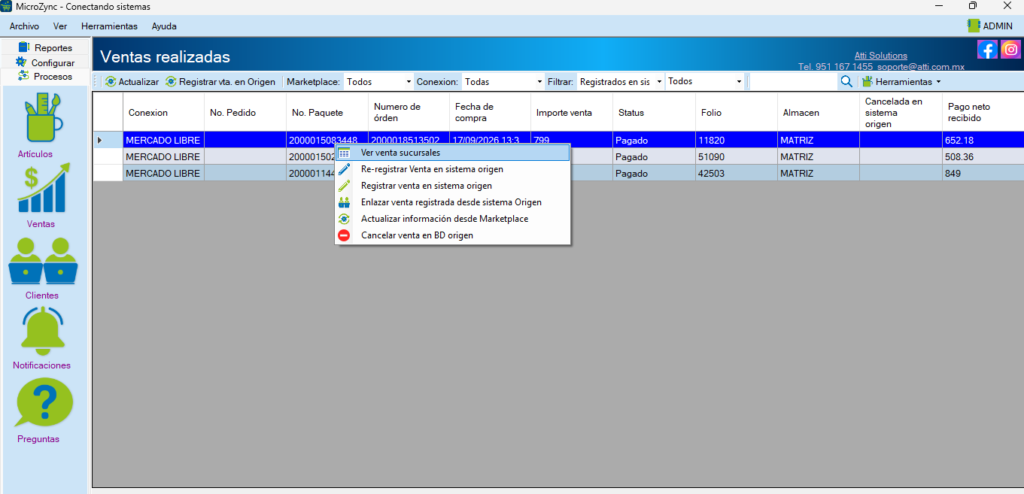Switch to the Reportes tab

(46, 48)
